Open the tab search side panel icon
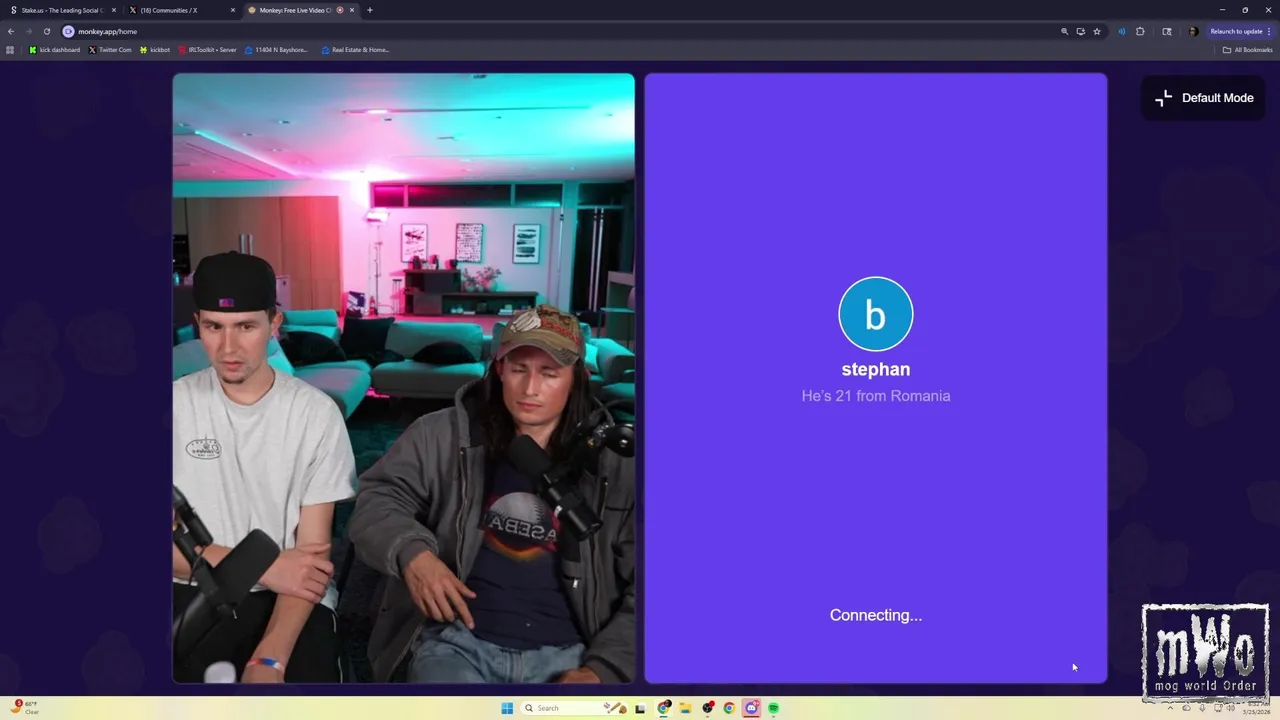The height and width of the screenshot is (720, 1280). pyautogui.click(x=1166, y=31)
